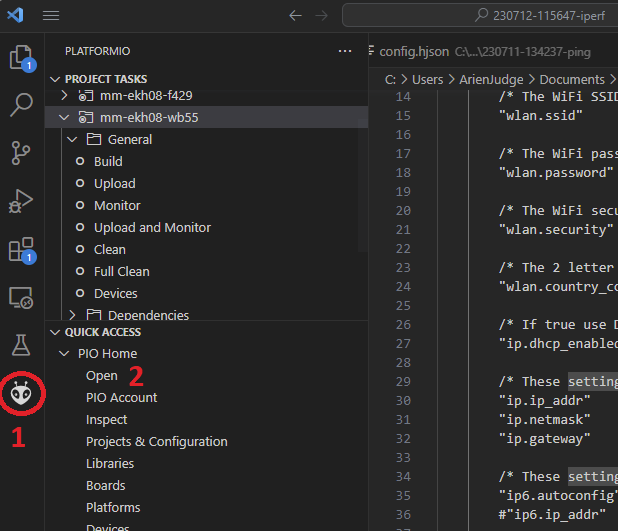Open the Source Control view

(21, 153)
